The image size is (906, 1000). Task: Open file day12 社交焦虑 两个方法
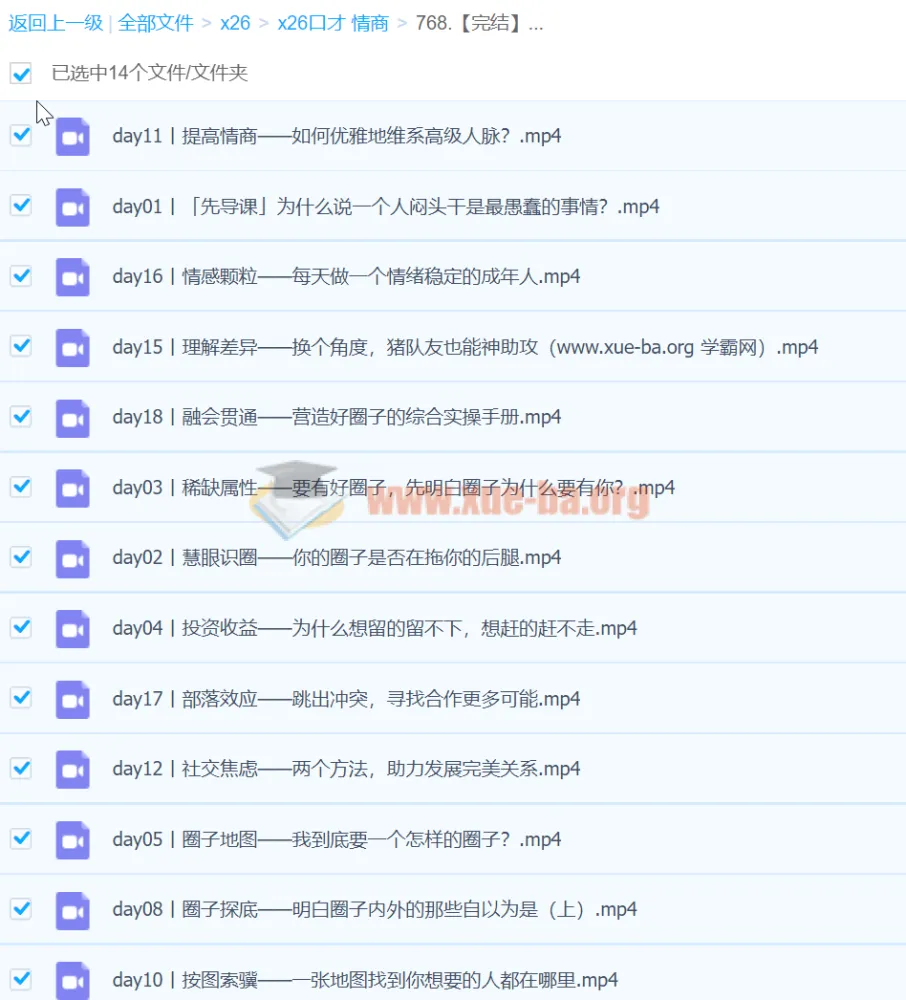click(x=346, y=769)
